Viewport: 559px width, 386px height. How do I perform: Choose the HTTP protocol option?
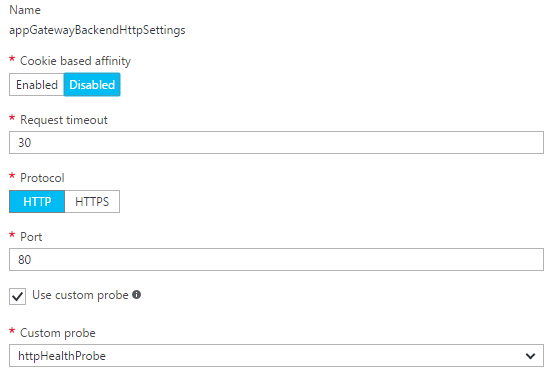37,202
